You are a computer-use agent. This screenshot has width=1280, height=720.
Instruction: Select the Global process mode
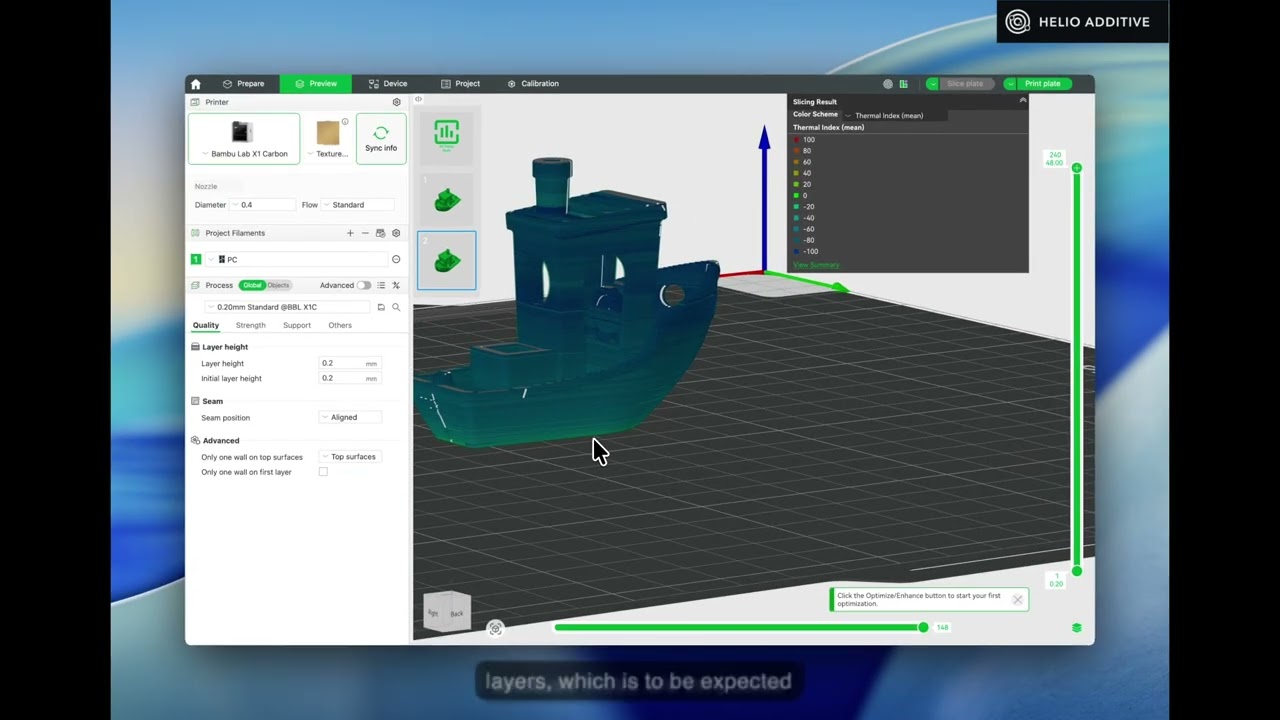[252, 285]
